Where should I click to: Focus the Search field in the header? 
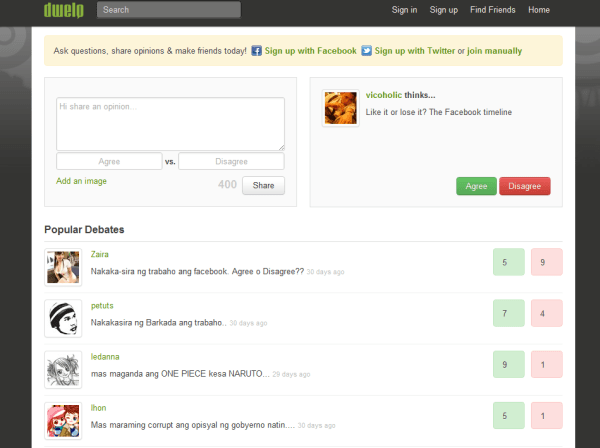[x=169, y=10]
